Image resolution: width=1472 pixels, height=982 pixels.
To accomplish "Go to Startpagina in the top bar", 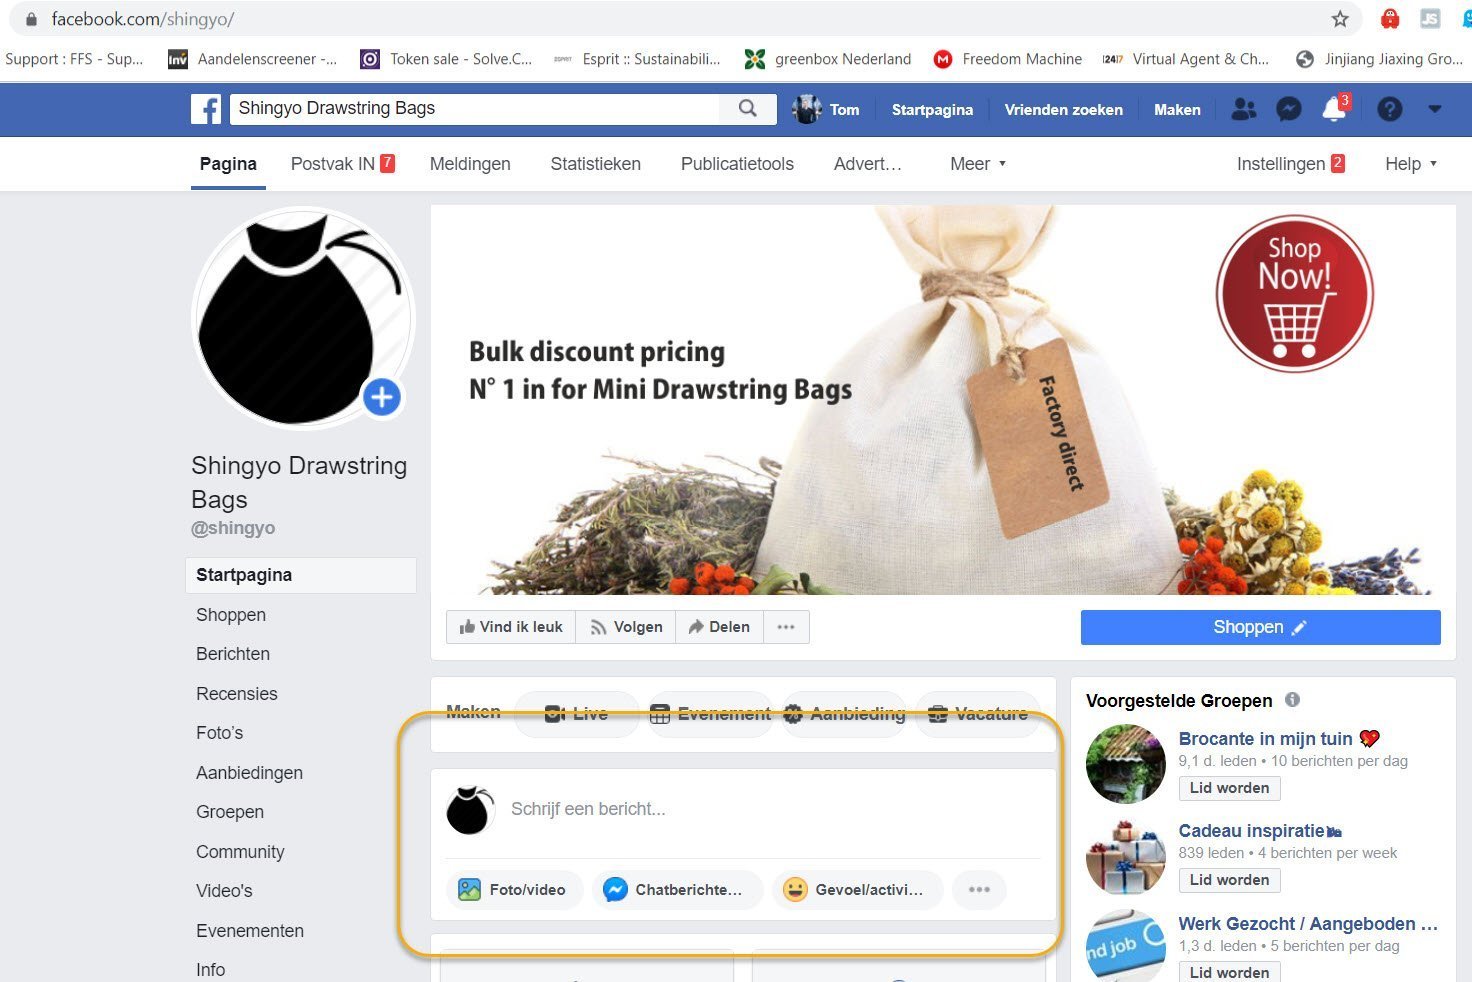I will pyautogui.click(x=932, y=109).
